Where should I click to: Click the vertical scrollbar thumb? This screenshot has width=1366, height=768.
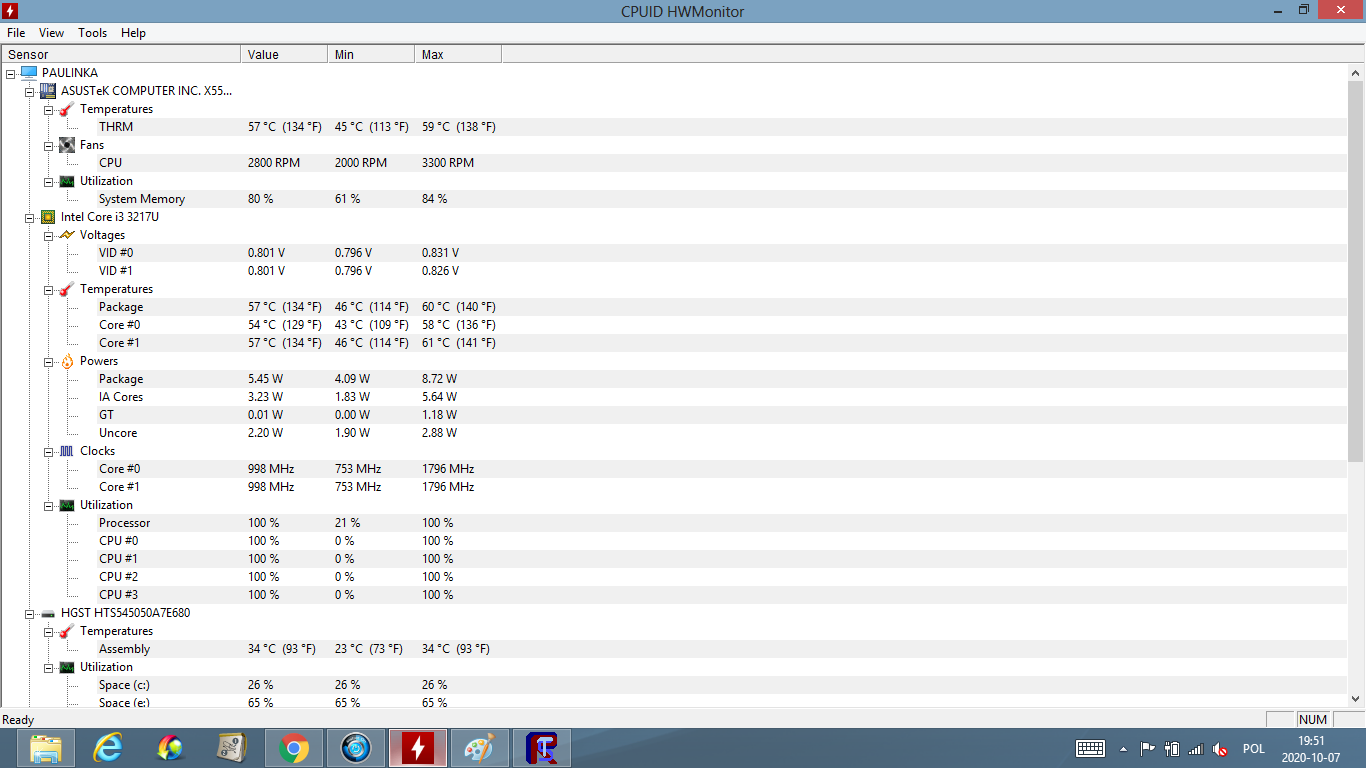click(x=1356, y=270)
